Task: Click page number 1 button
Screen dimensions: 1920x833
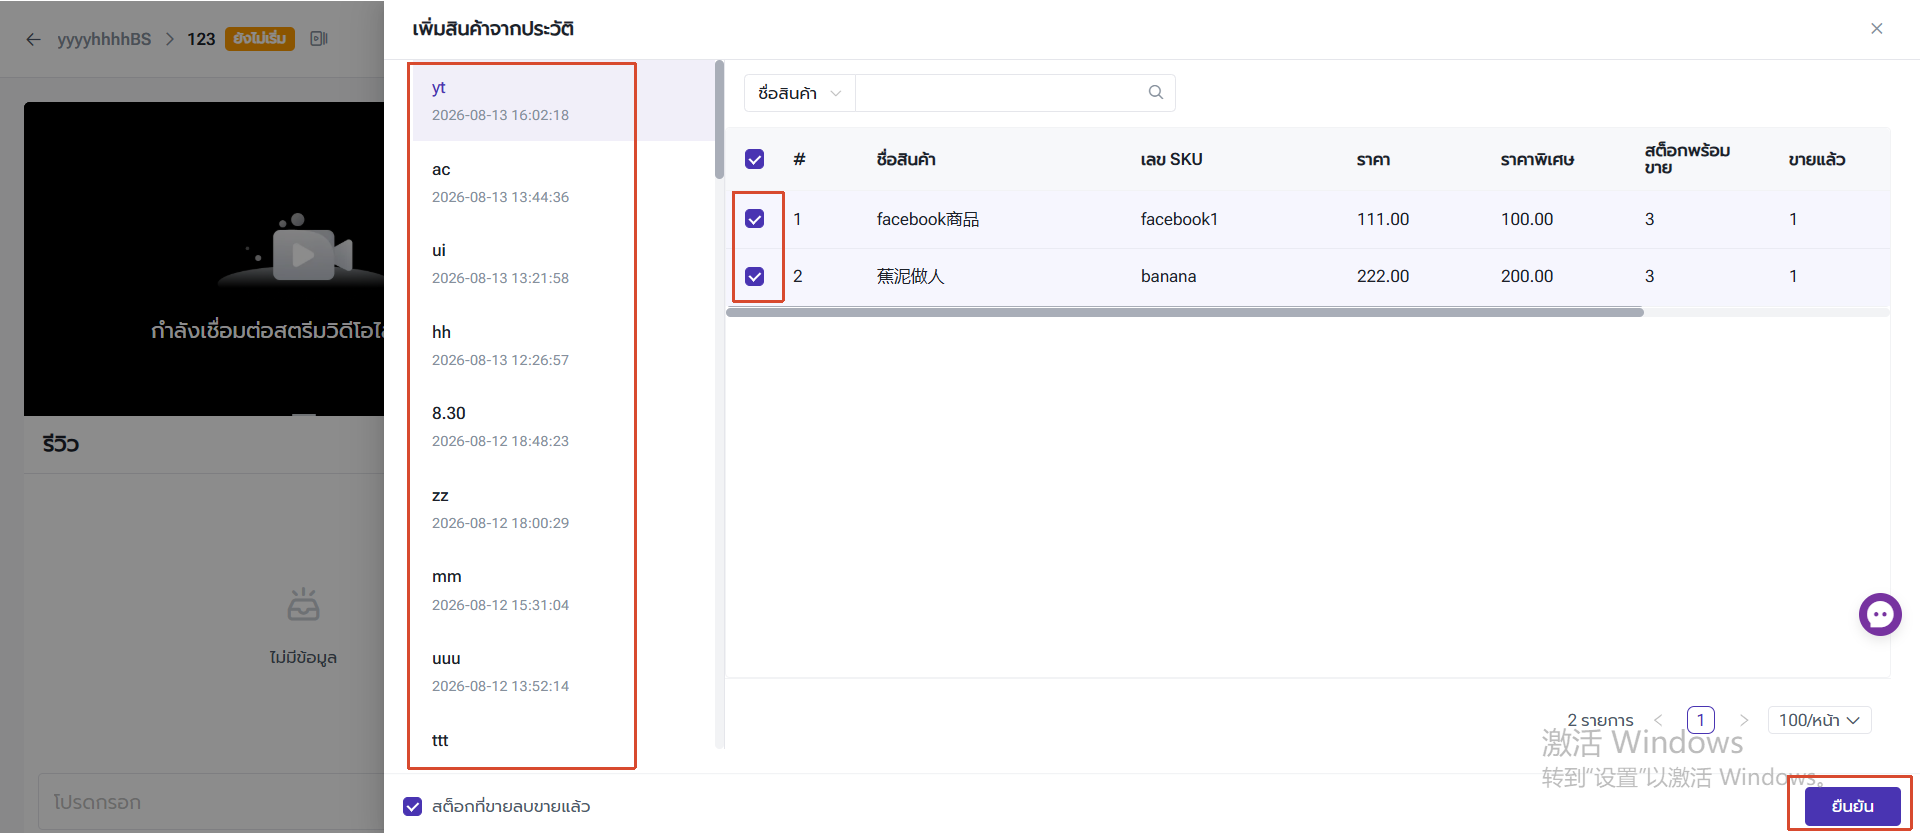Action: (1700, 720)
